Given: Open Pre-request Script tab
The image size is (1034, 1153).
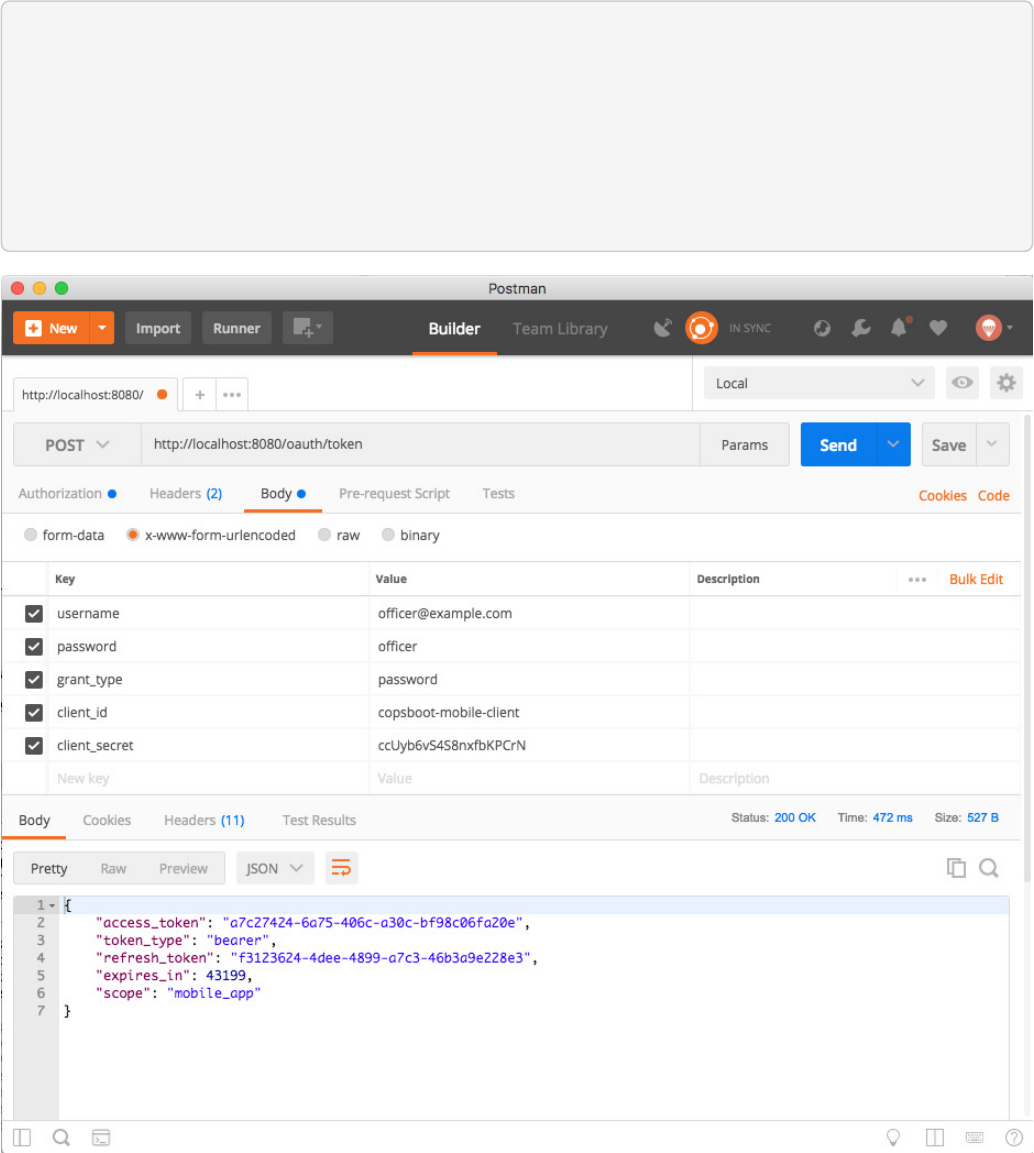Looking at the screenshot, I should pyautogui.click(x=394, y=493).
